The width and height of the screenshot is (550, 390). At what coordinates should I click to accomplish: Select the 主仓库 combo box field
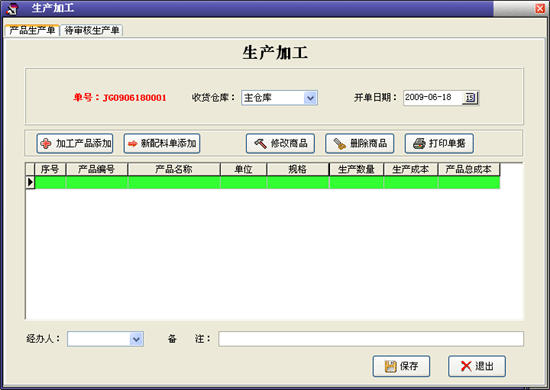[279, 98]
